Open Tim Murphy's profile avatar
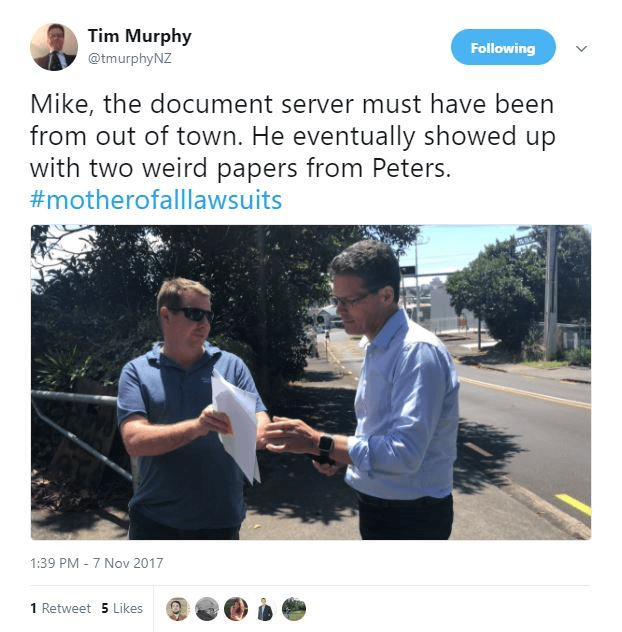The width and height of the screenshot is (622, 632). [x=54, y=47]
